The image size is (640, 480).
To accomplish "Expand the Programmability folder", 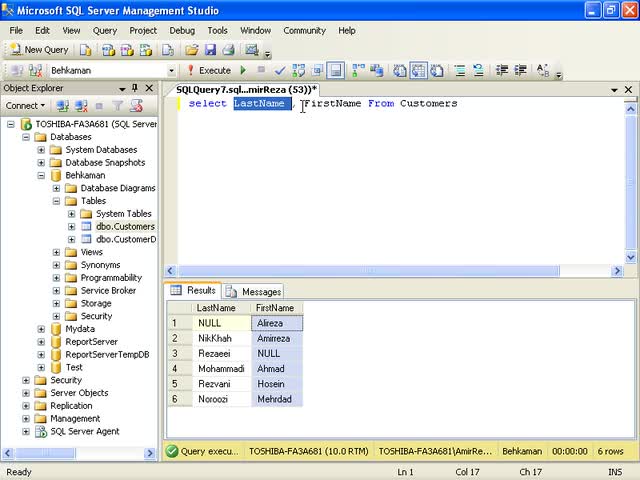I will 56,278.
